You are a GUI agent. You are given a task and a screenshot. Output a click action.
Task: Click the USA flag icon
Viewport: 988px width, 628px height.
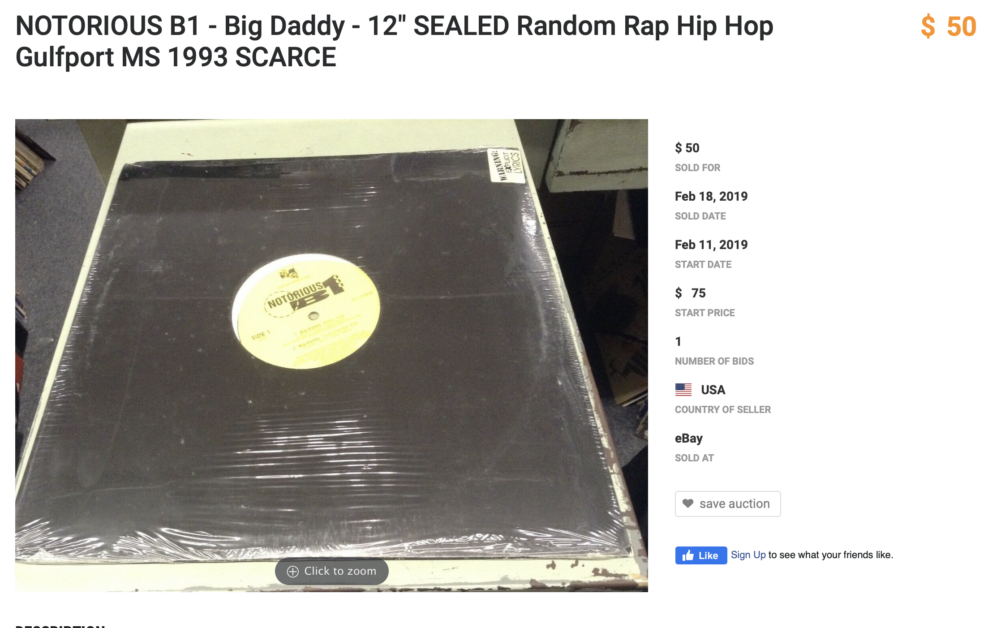(x=684, y=389)
